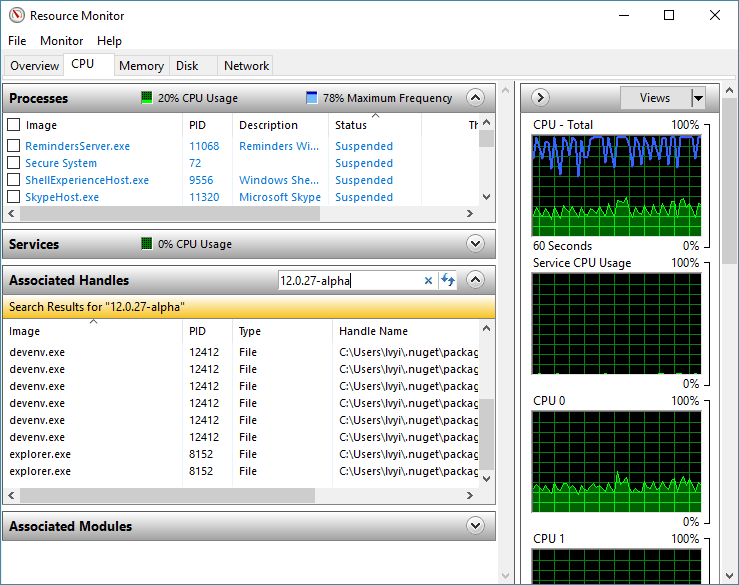Sort processes by Status column header
Image resolution: width=739 pixels, height=585 pixels.
(351, 125)
